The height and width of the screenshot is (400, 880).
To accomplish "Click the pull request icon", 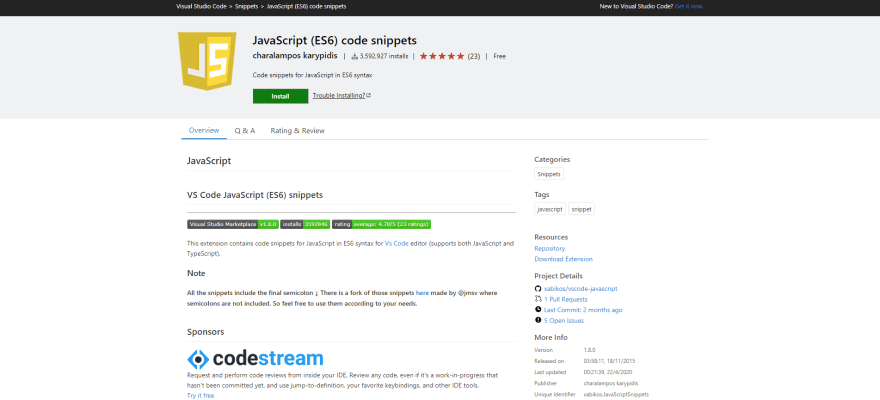I will click(538, 299).
